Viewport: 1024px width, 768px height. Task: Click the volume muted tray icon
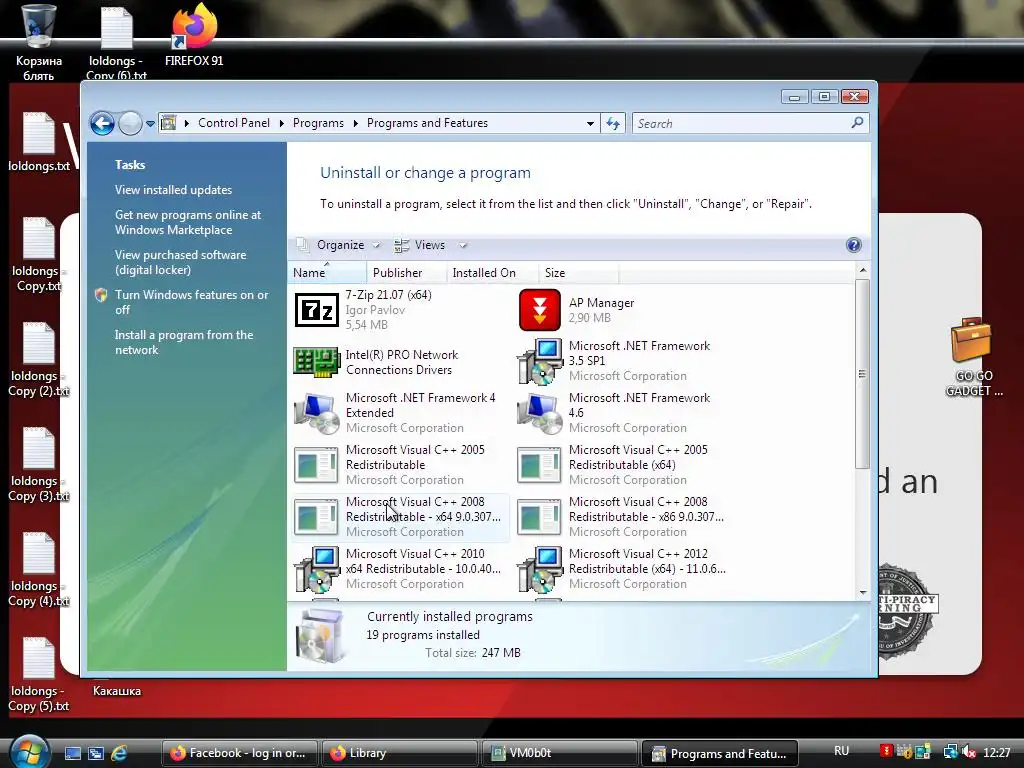tap(969, 752)
